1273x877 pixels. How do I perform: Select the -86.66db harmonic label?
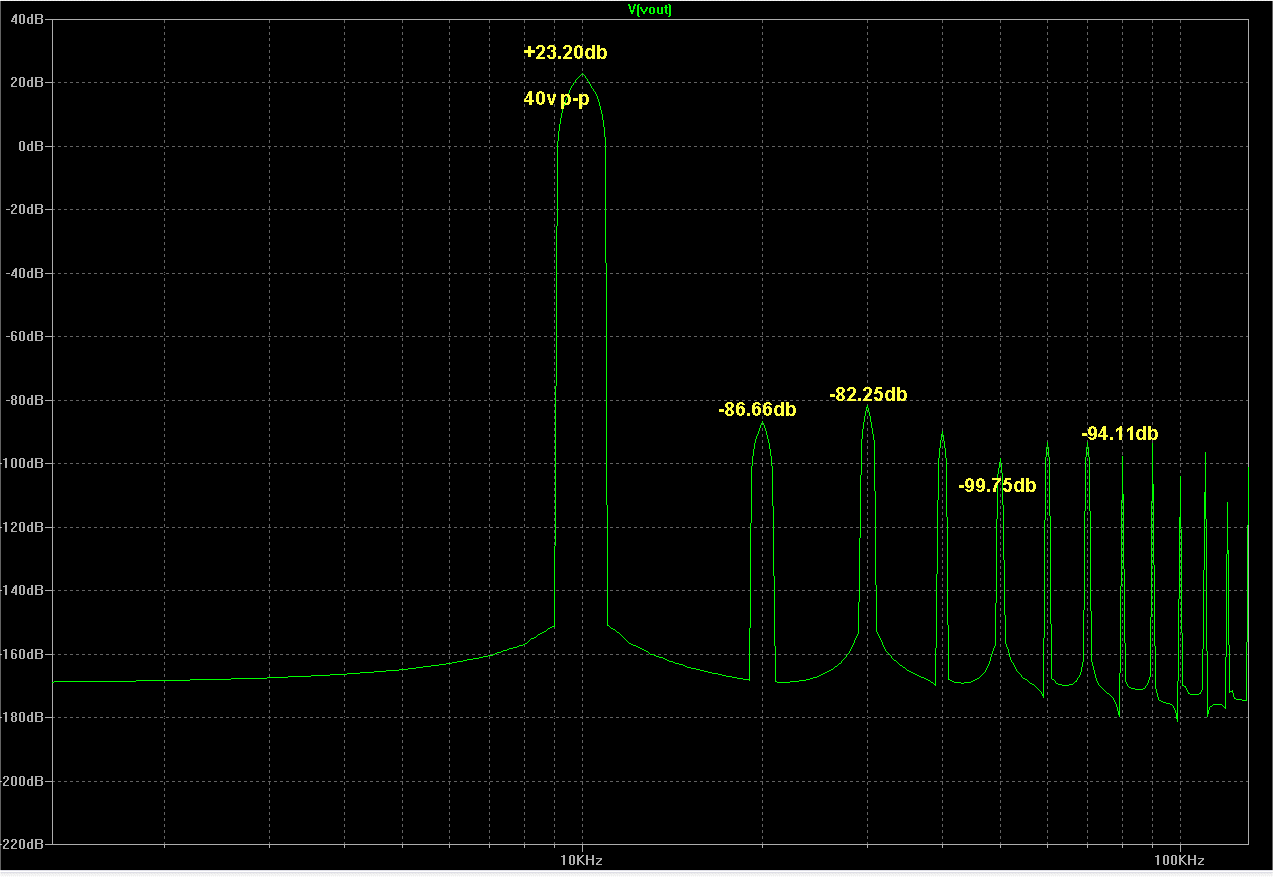[757, 409]
